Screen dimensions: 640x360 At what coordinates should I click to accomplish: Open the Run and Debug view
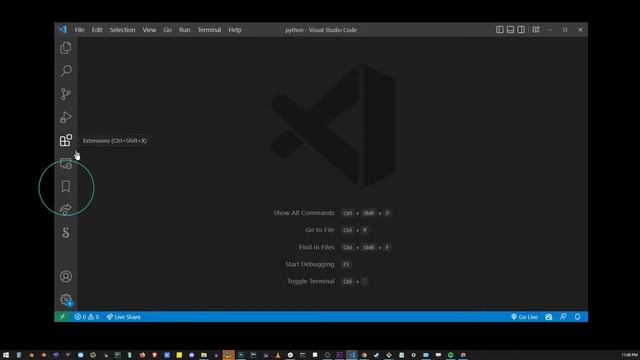point(66,118)
